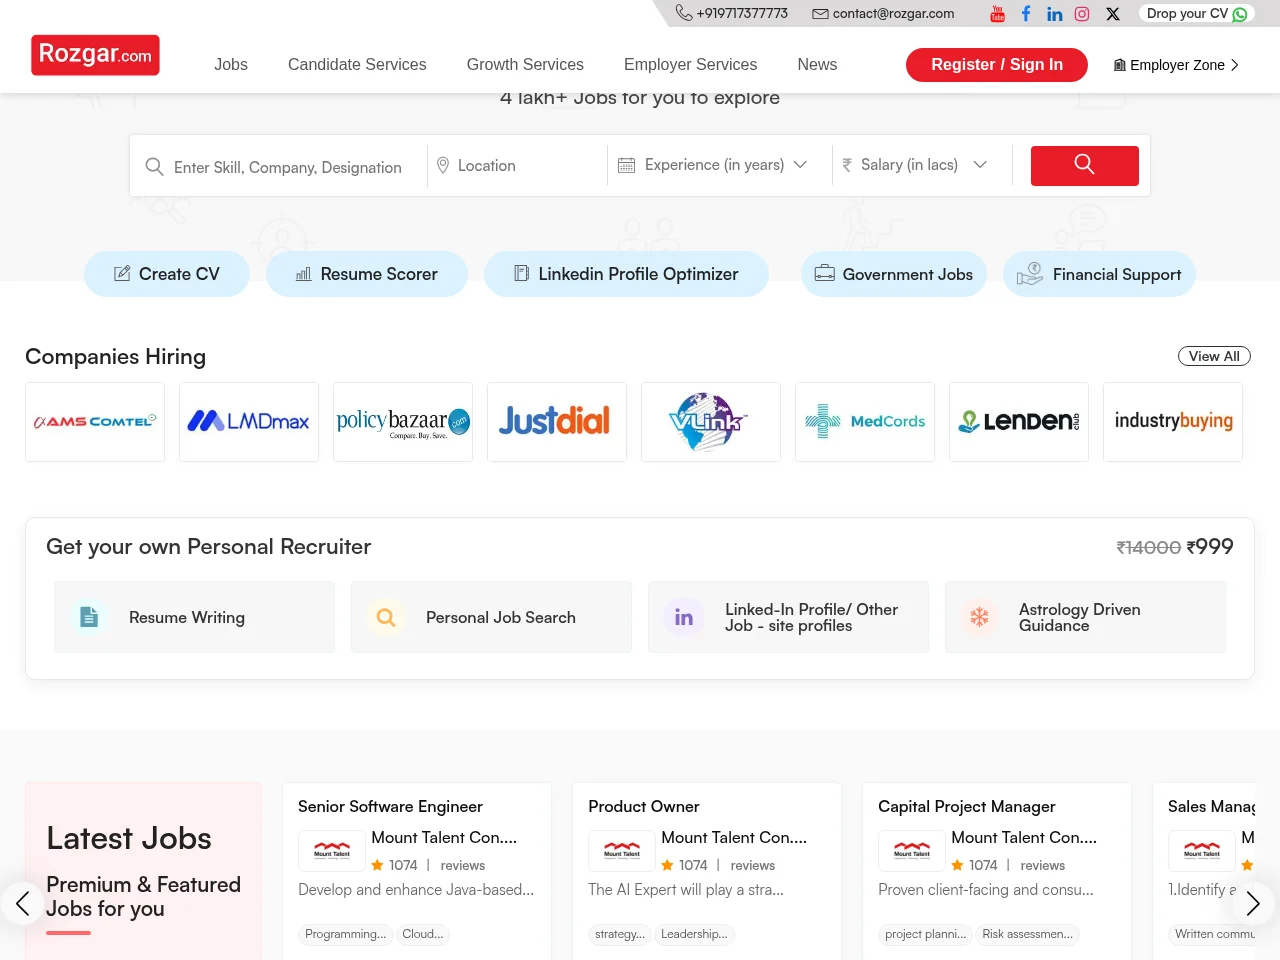Open the Growth Services menu

point(525,64)
